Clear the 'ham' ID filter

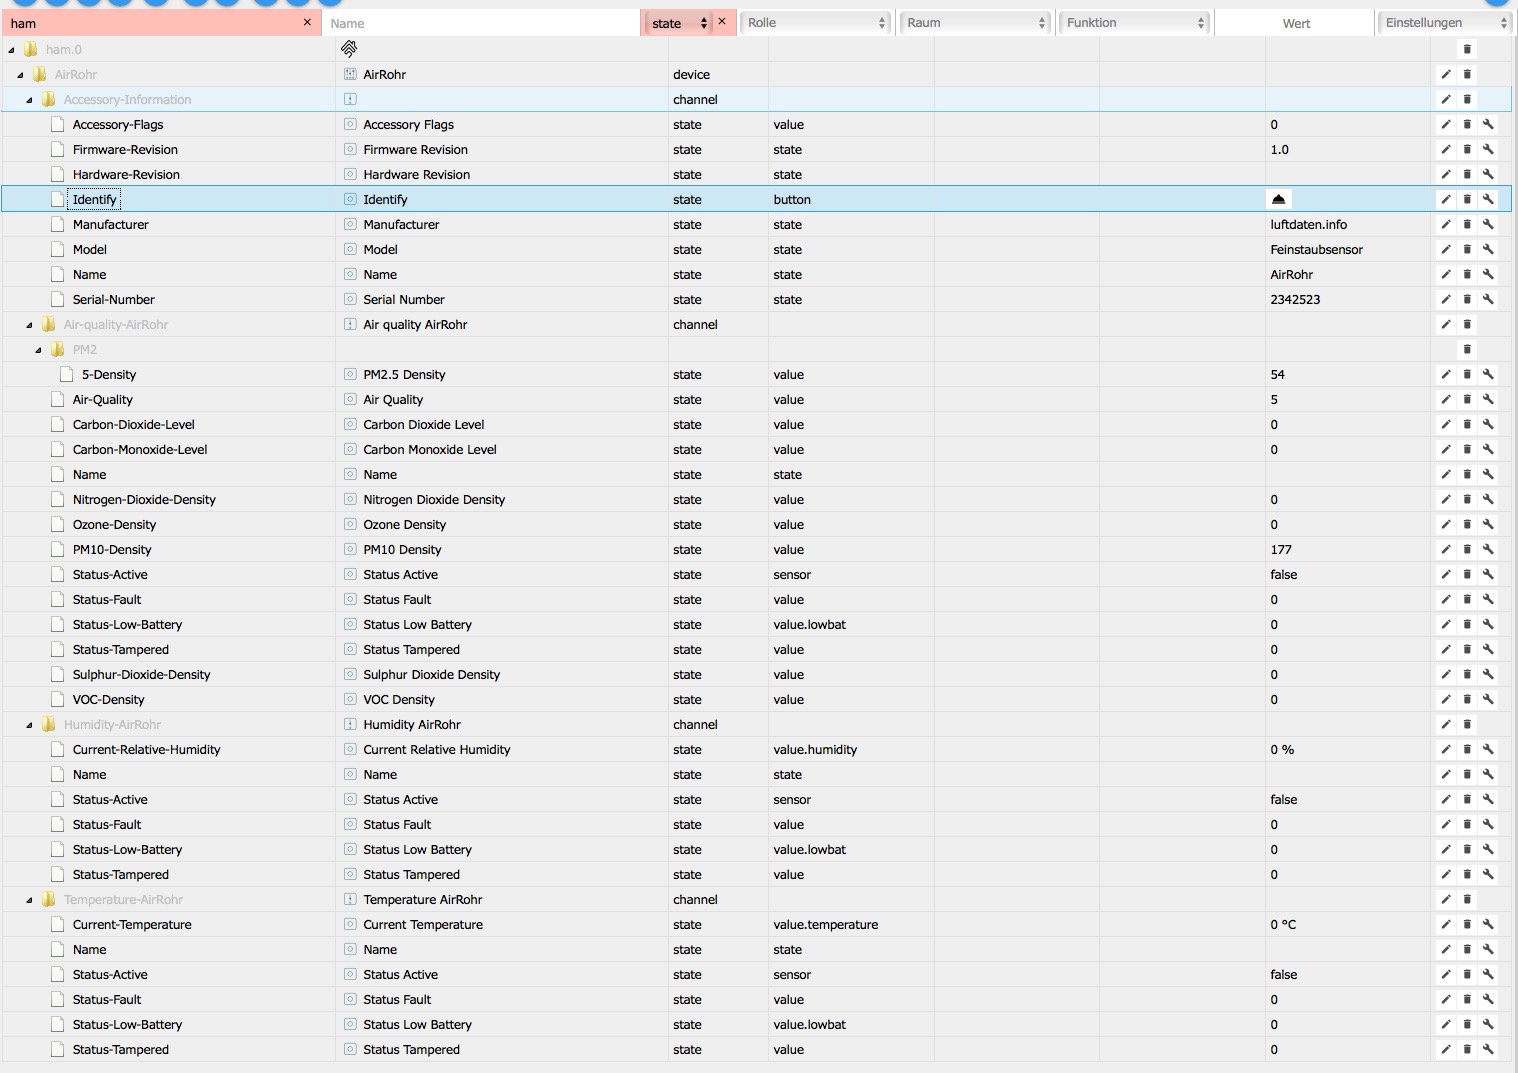coord(307,22)
